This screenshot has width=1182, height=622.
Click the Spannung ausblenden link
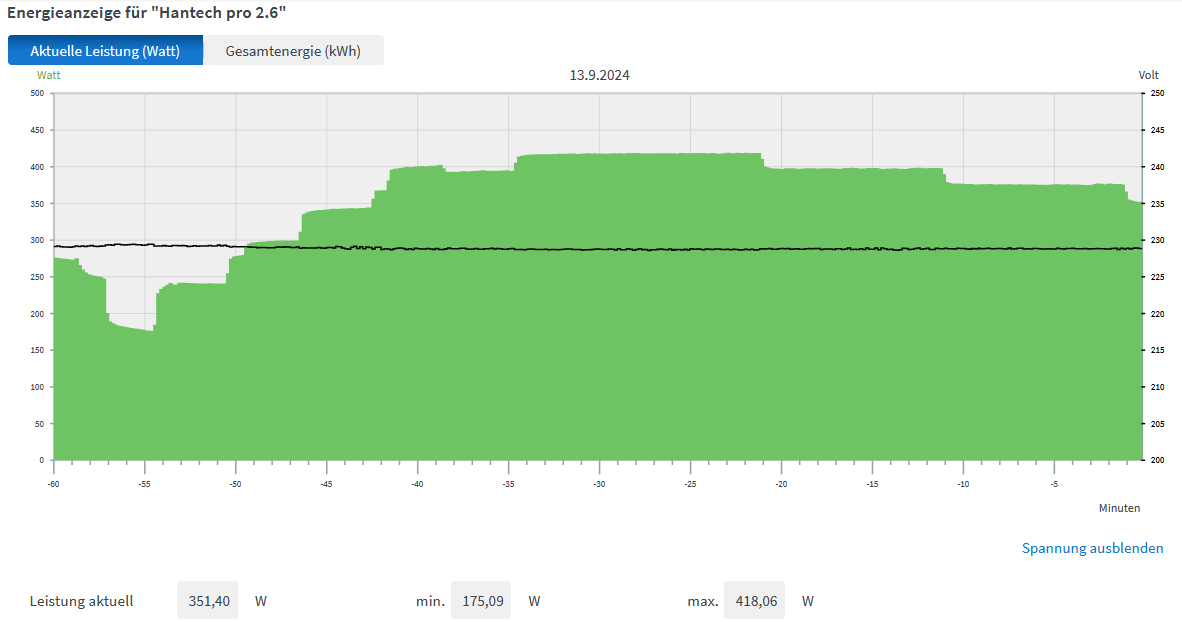1092,548
